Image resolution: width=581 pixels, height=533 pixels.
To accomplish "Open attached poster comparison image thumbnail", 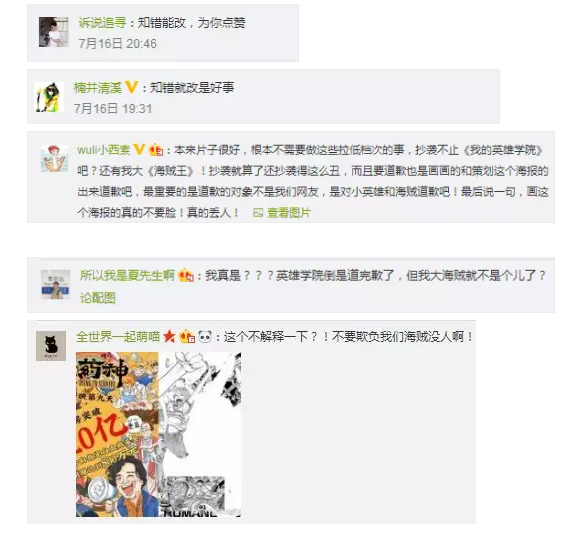I will pyautogui.click(x=159, y=434).
